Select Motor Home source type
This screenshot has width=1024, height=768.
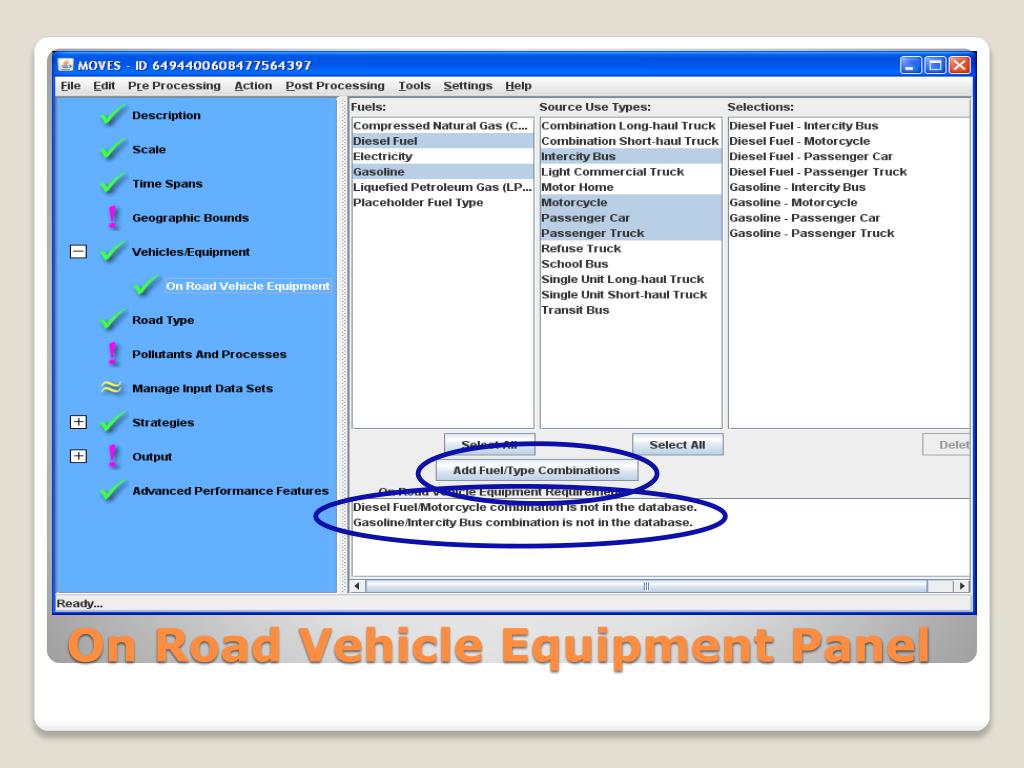631,187
